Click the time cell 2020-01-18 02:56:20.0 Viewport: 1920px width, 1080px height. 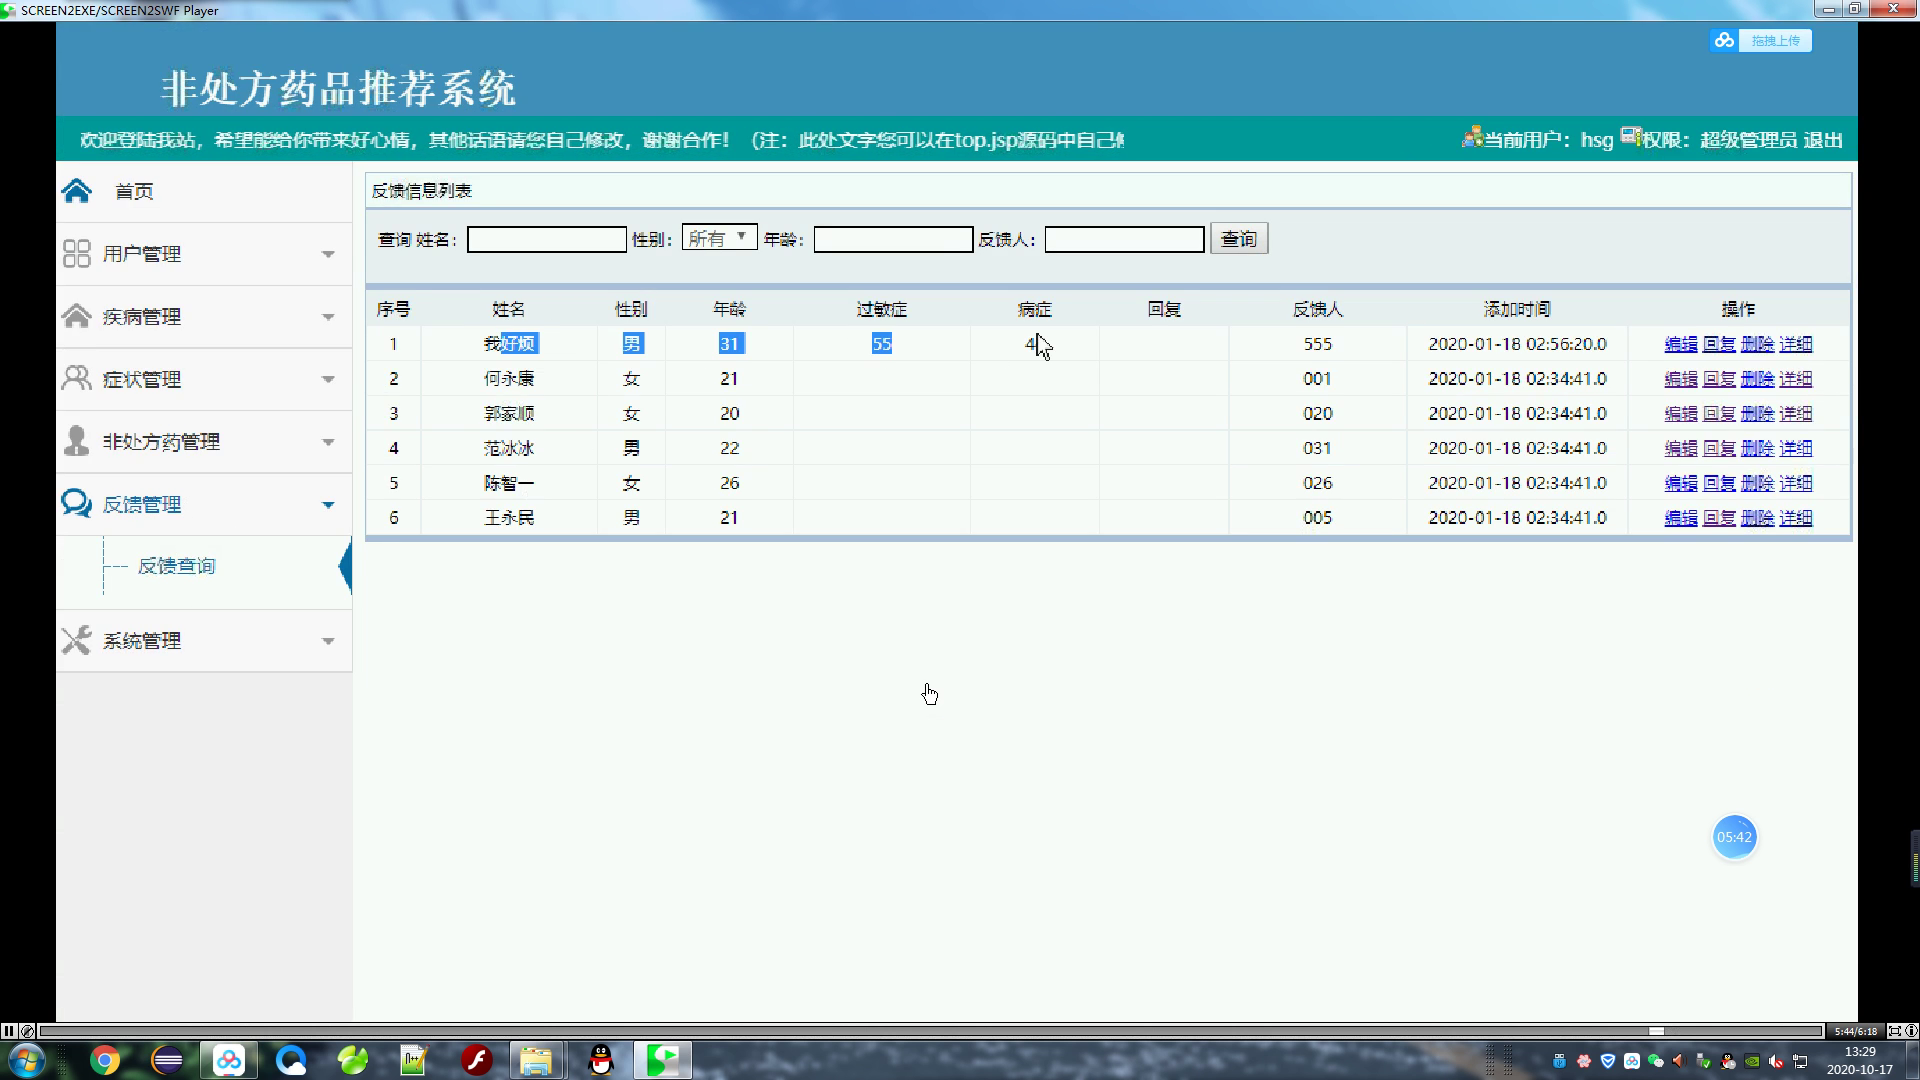coord(1517,344)
